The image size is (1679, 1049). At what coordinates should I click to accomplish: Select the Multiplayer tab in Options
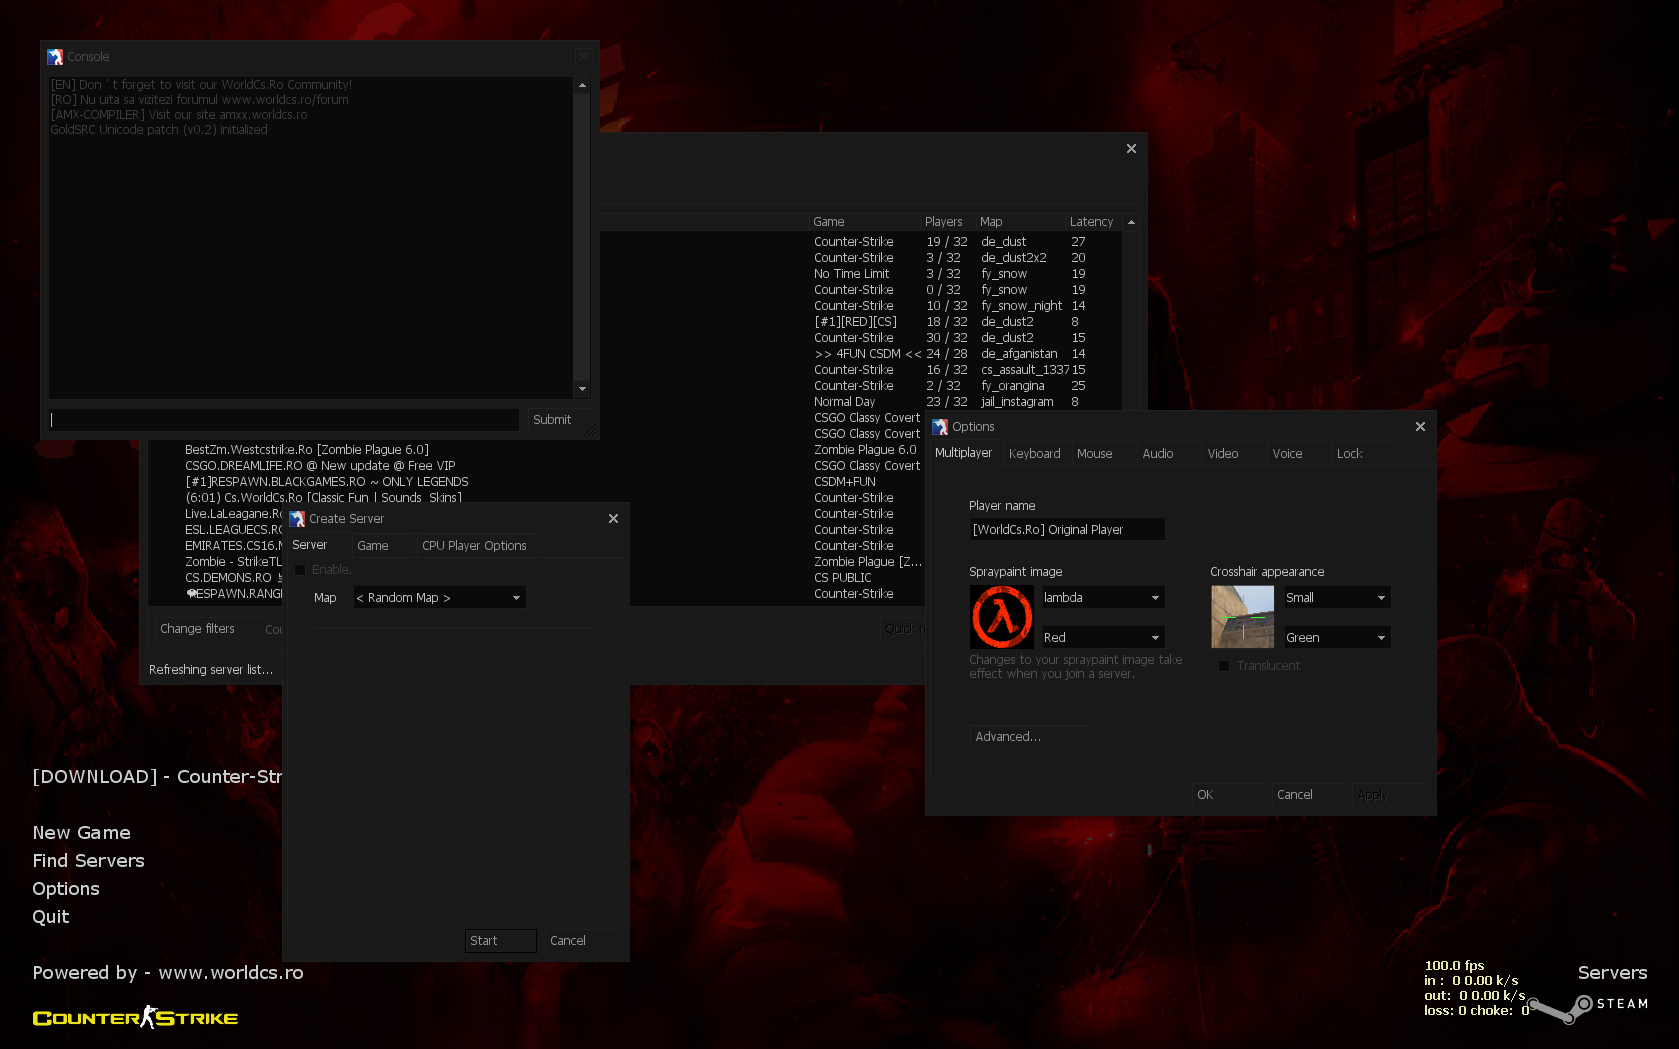pyautogui.click(x=964, y=453)
